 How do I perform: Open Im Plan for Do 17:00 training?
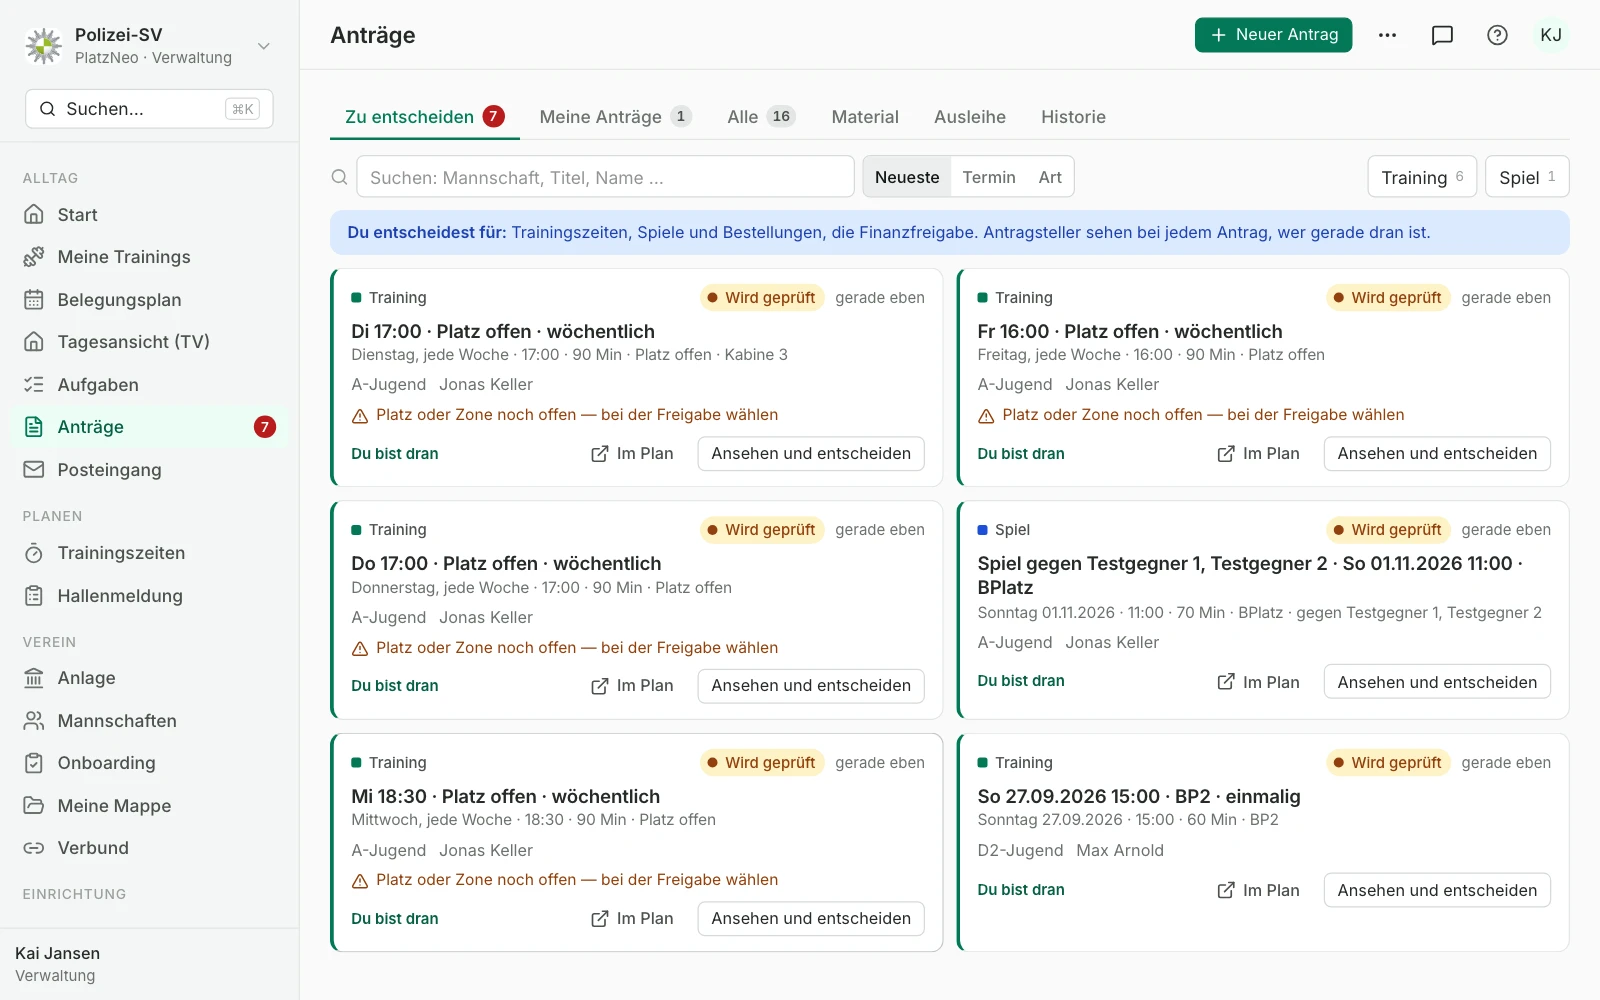pyautogui.click(x=632, y=686)
